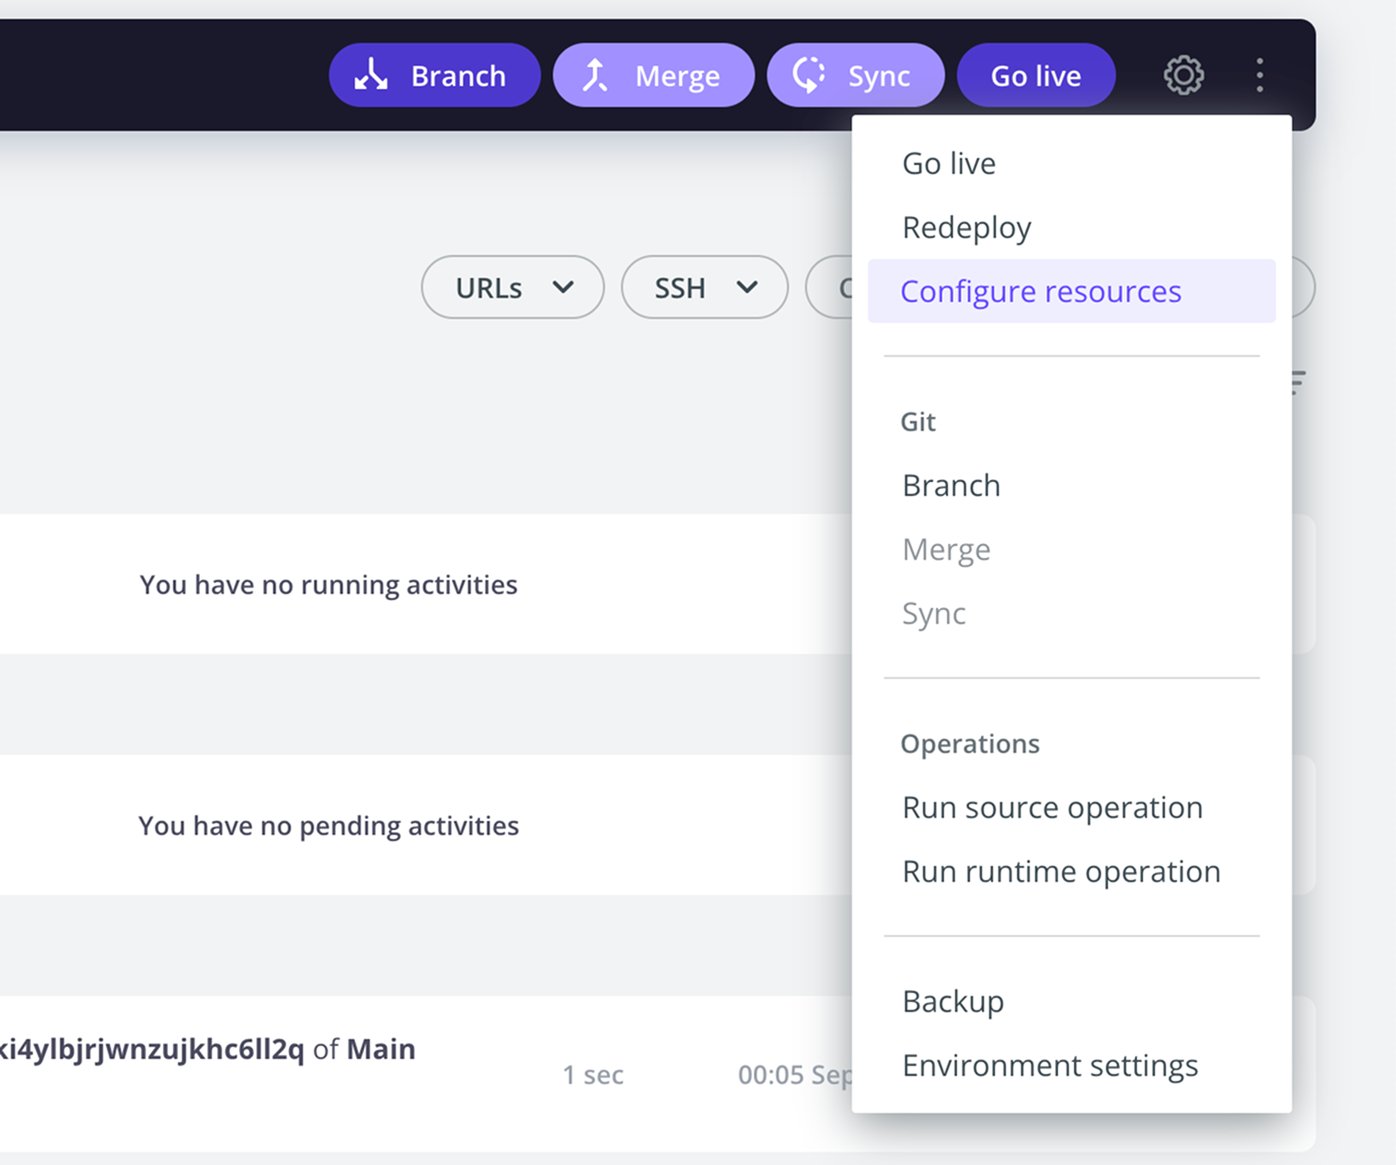The height and width of the screenshot is (1165, 1396).
Task: Choose Branch under the Git section
Action: (x=951, y=485)
